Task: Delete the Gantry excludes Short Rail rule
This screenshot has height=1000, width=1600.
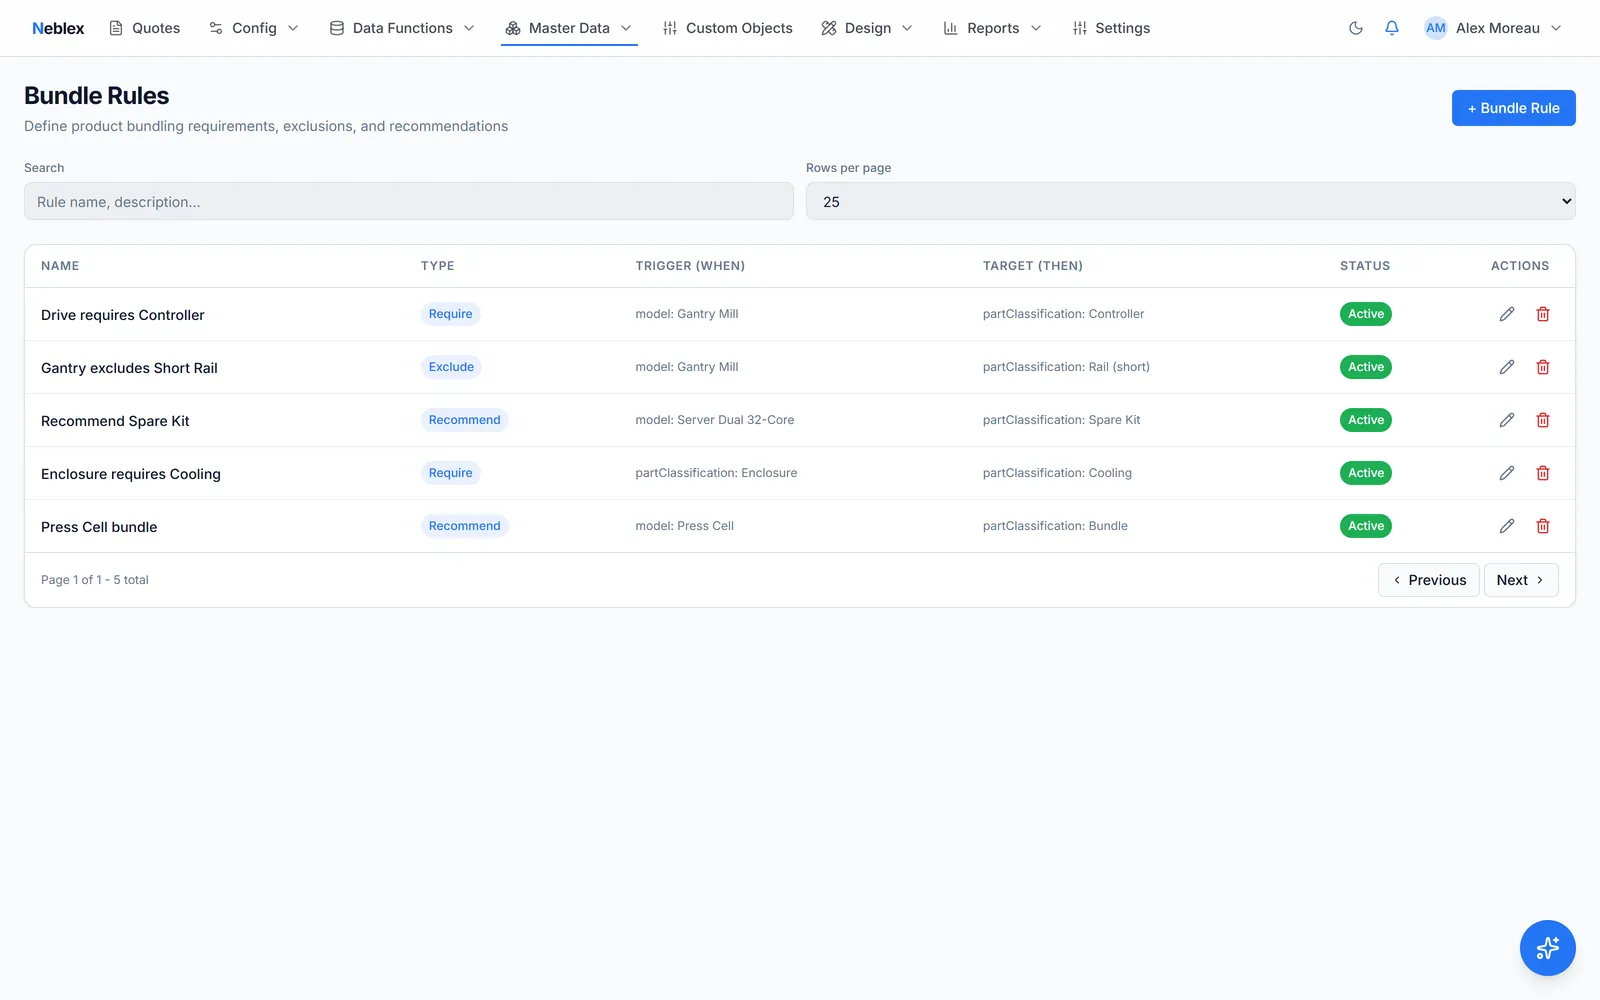Action: click(1543, 367)
